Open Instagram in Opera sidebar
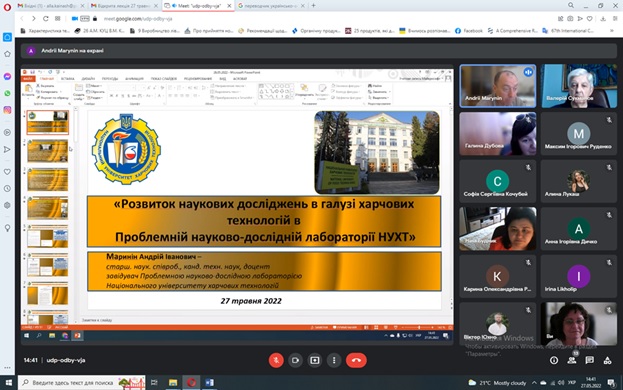Image resolution: width=623 pixels, height=390 pixels. 7,110
